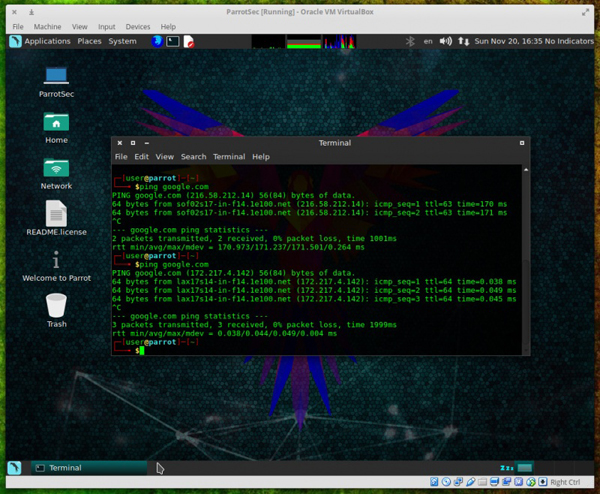This screenshot has height=494, width=600.
Task: Launch the terminal from the top panel
Action: tap(173, 42)
